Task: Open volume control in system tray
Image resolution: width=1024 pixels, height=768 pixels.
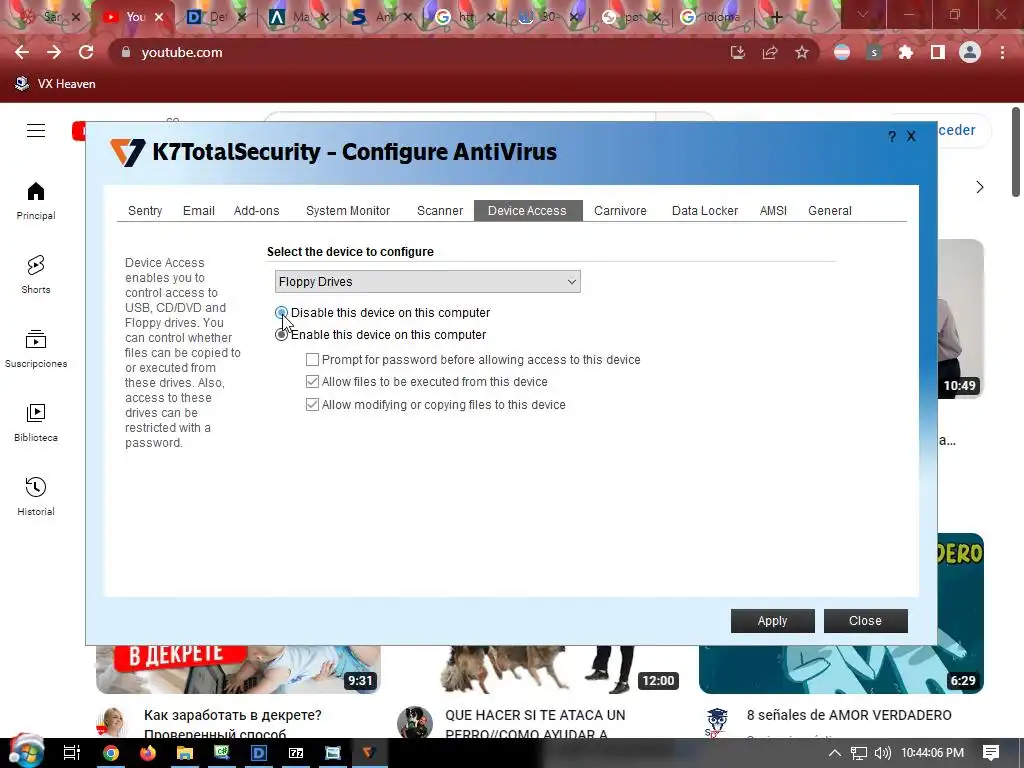Action: click(882, 753)
